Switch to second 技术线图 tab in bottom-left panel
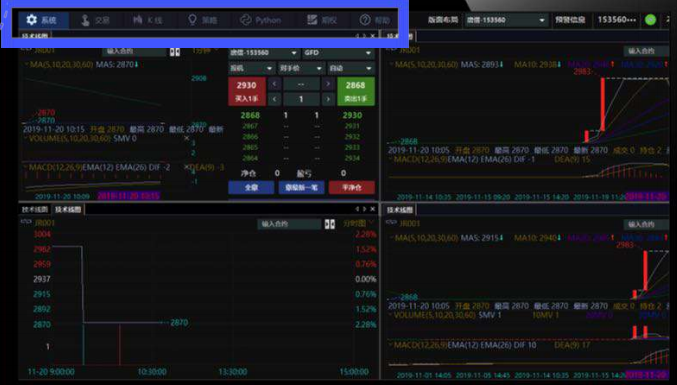677x385 pixels. (x=68, y=209)
